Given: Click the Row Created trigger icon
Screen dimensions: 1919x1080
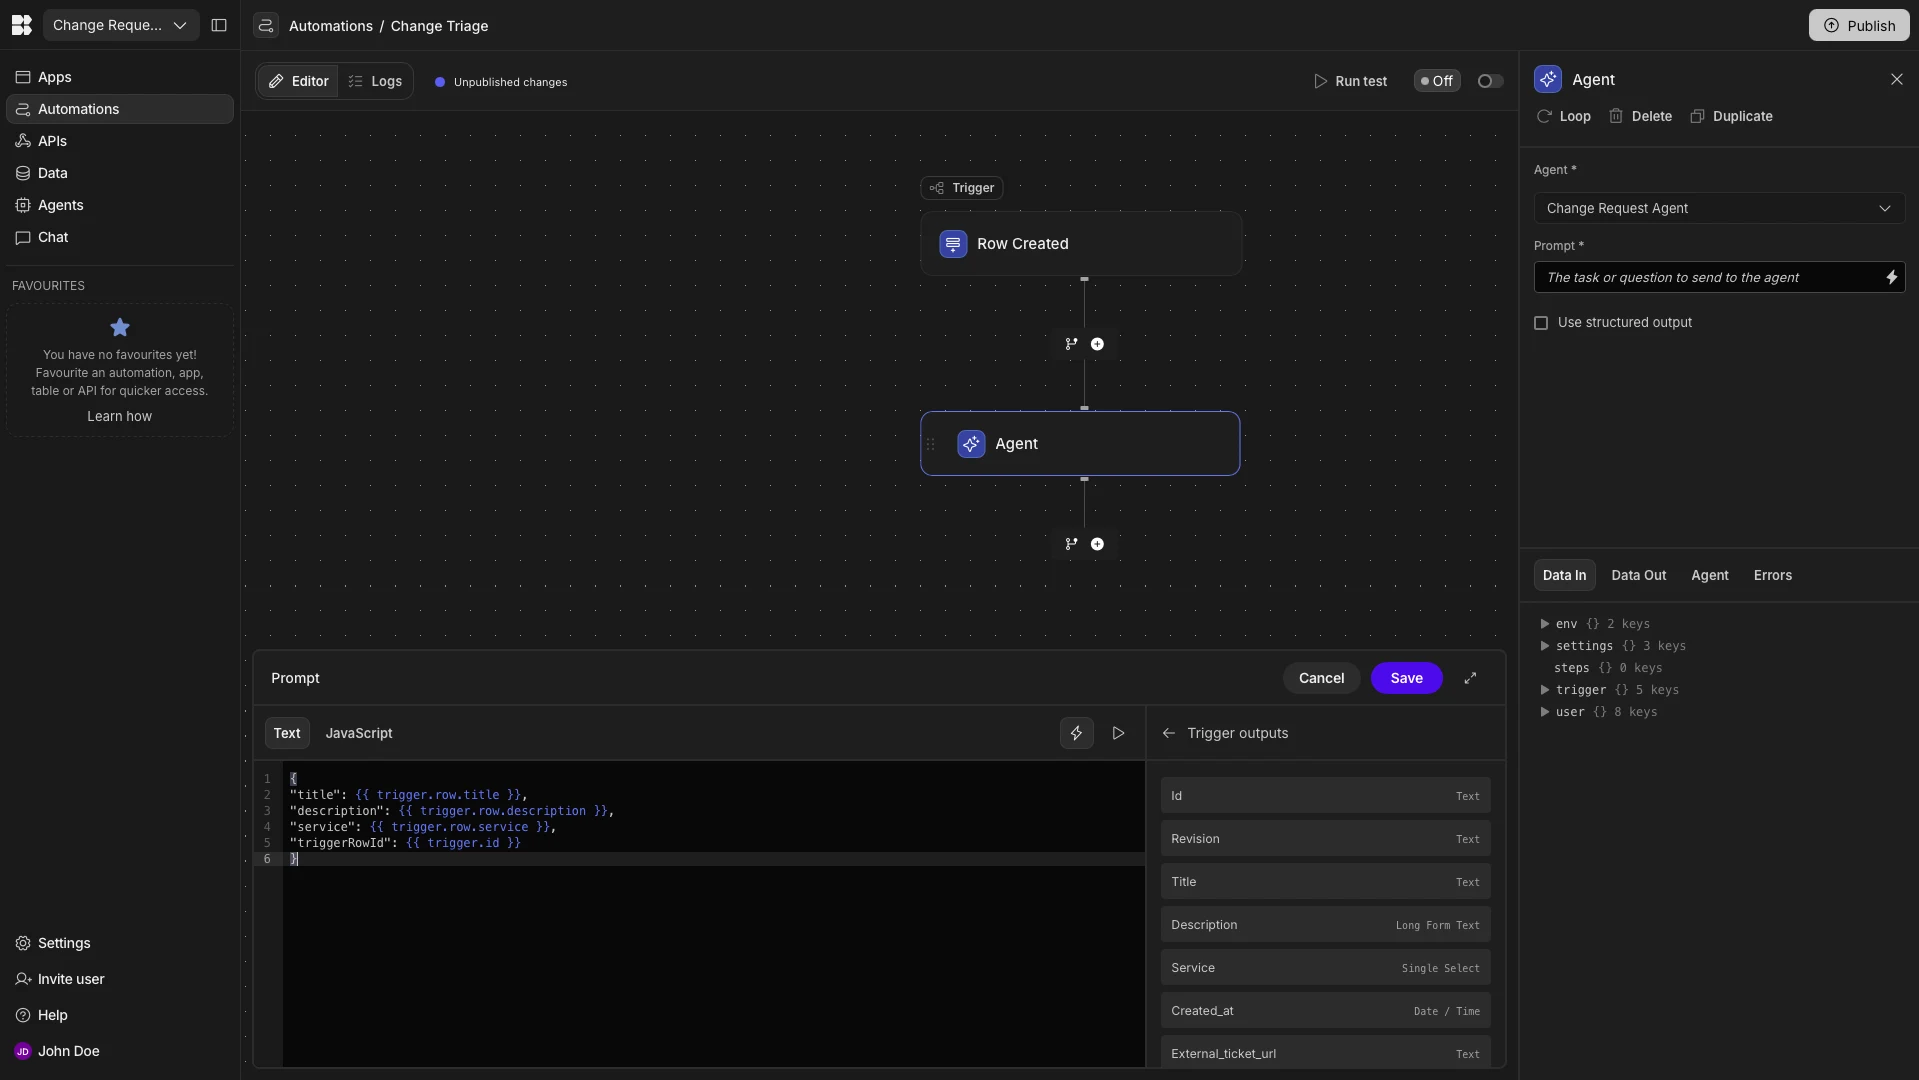Looking at the screenshot, I should pyautogui.click(x=953, y=244).
